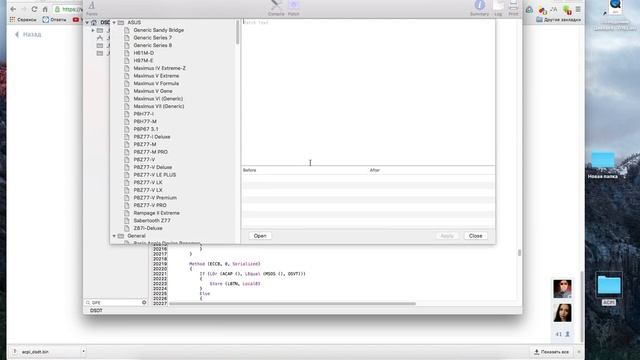The height and width of the screenshot is (360, 640).
Task: Select Maximus VI (Generic) patch
Action: click(158, 99)
